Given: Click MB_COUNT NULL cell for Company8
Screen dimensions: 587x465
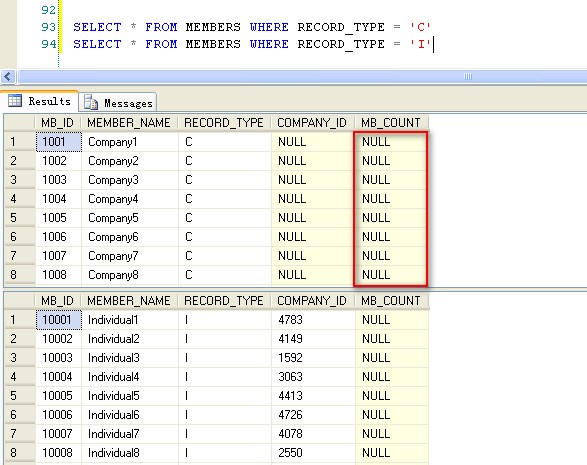Looking at the screenshot, I should (x=391, y=275).
